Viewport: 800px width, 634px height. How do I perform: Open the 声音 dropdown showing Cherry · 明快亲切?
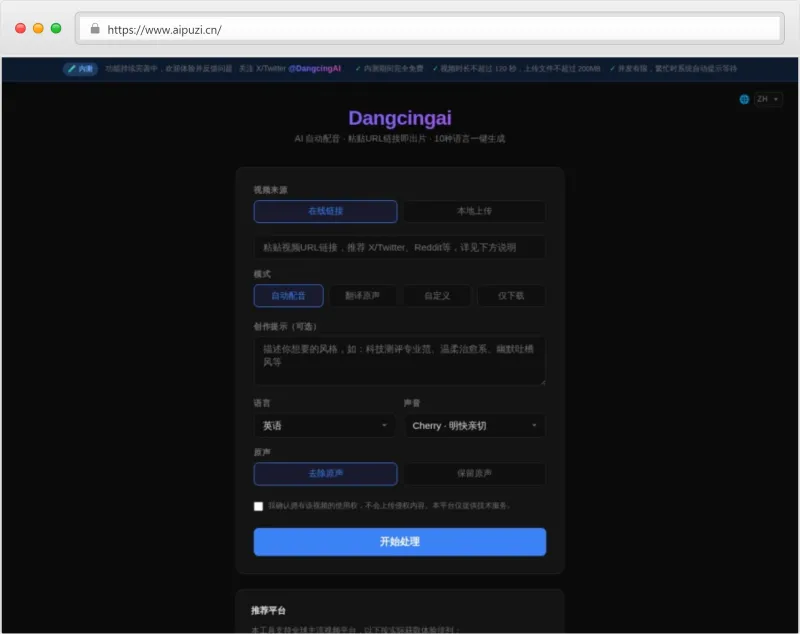474,425
